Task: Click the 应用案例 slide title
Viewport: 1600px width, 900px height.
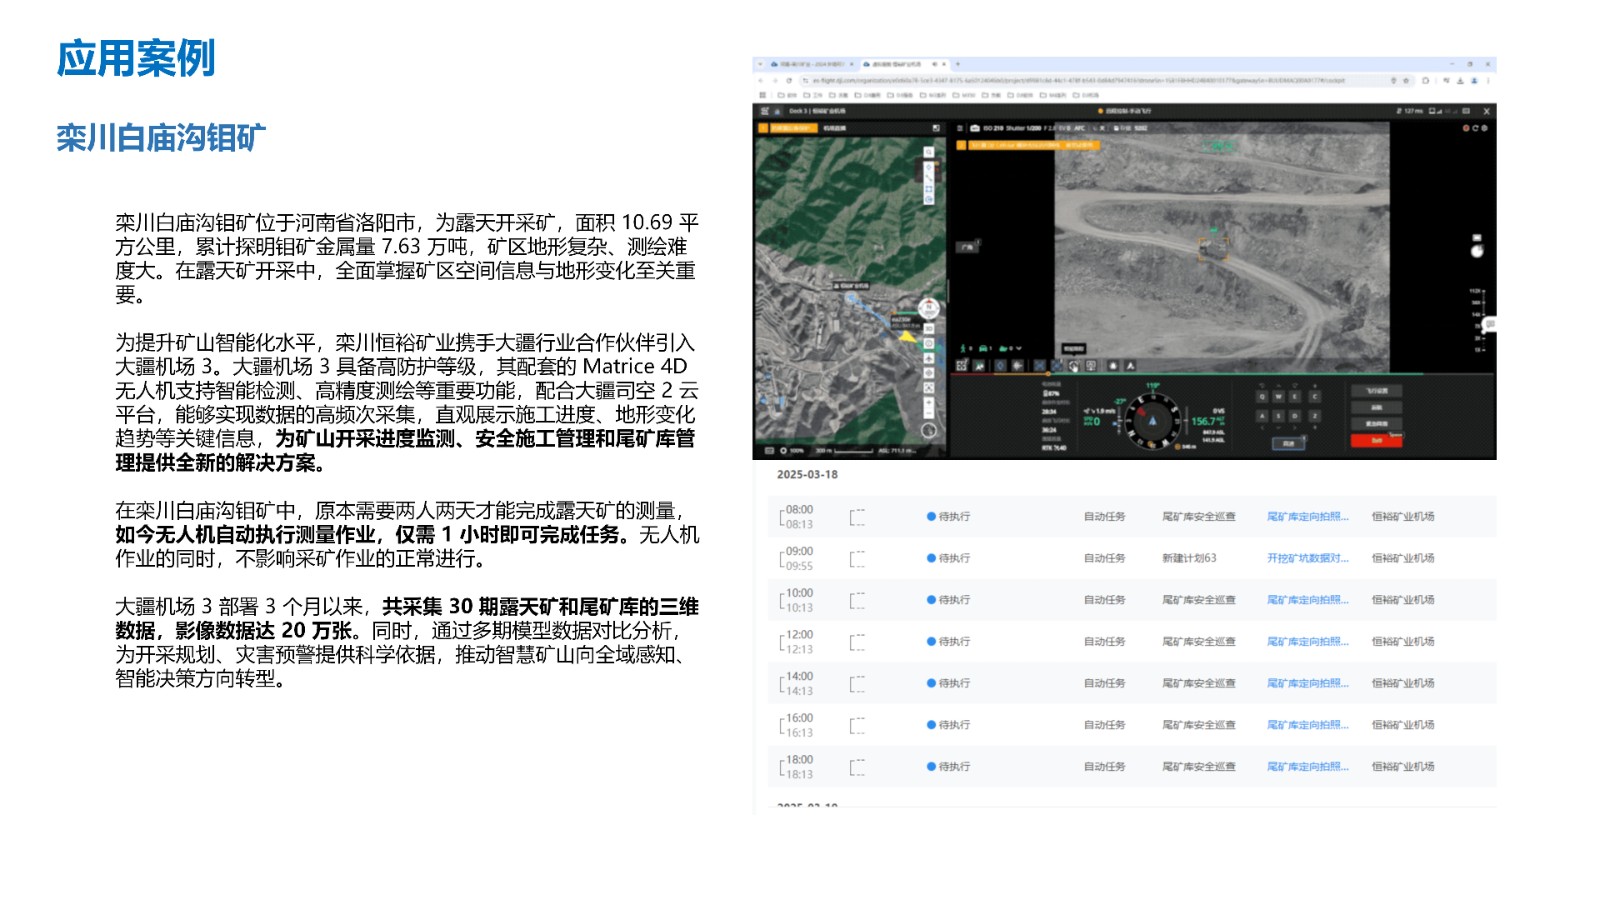Action: [136, 58]
